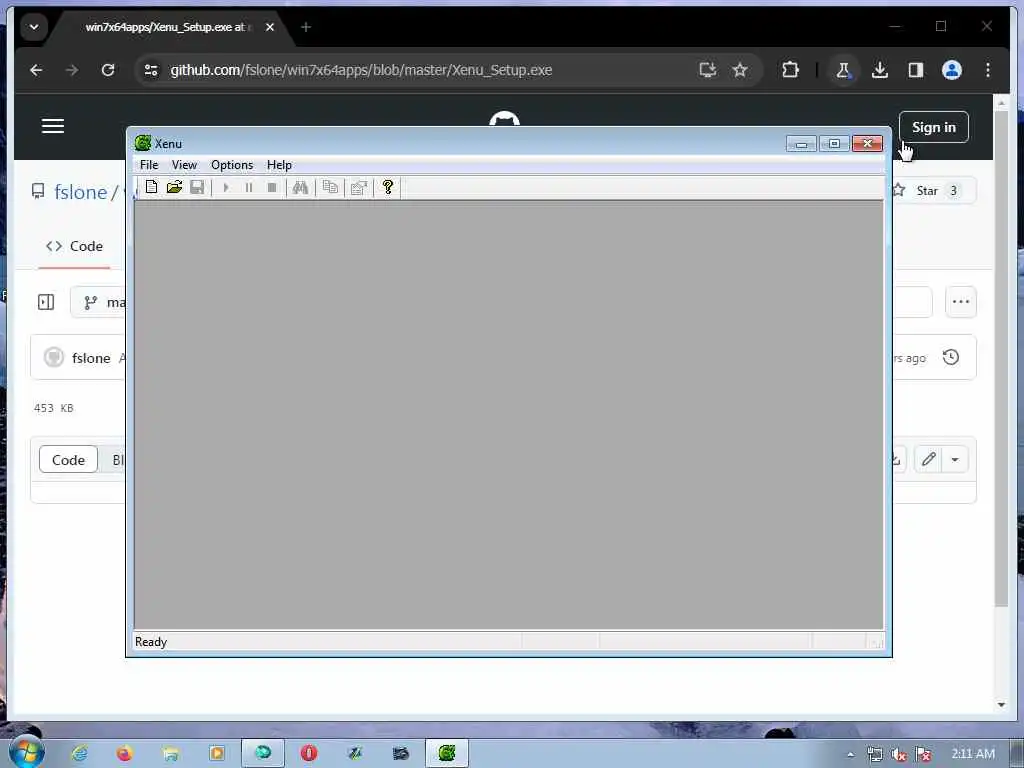Click the Star button on GitHub repo
Image resolution: width=1024 pixels, height=768 pixels.
933,191
